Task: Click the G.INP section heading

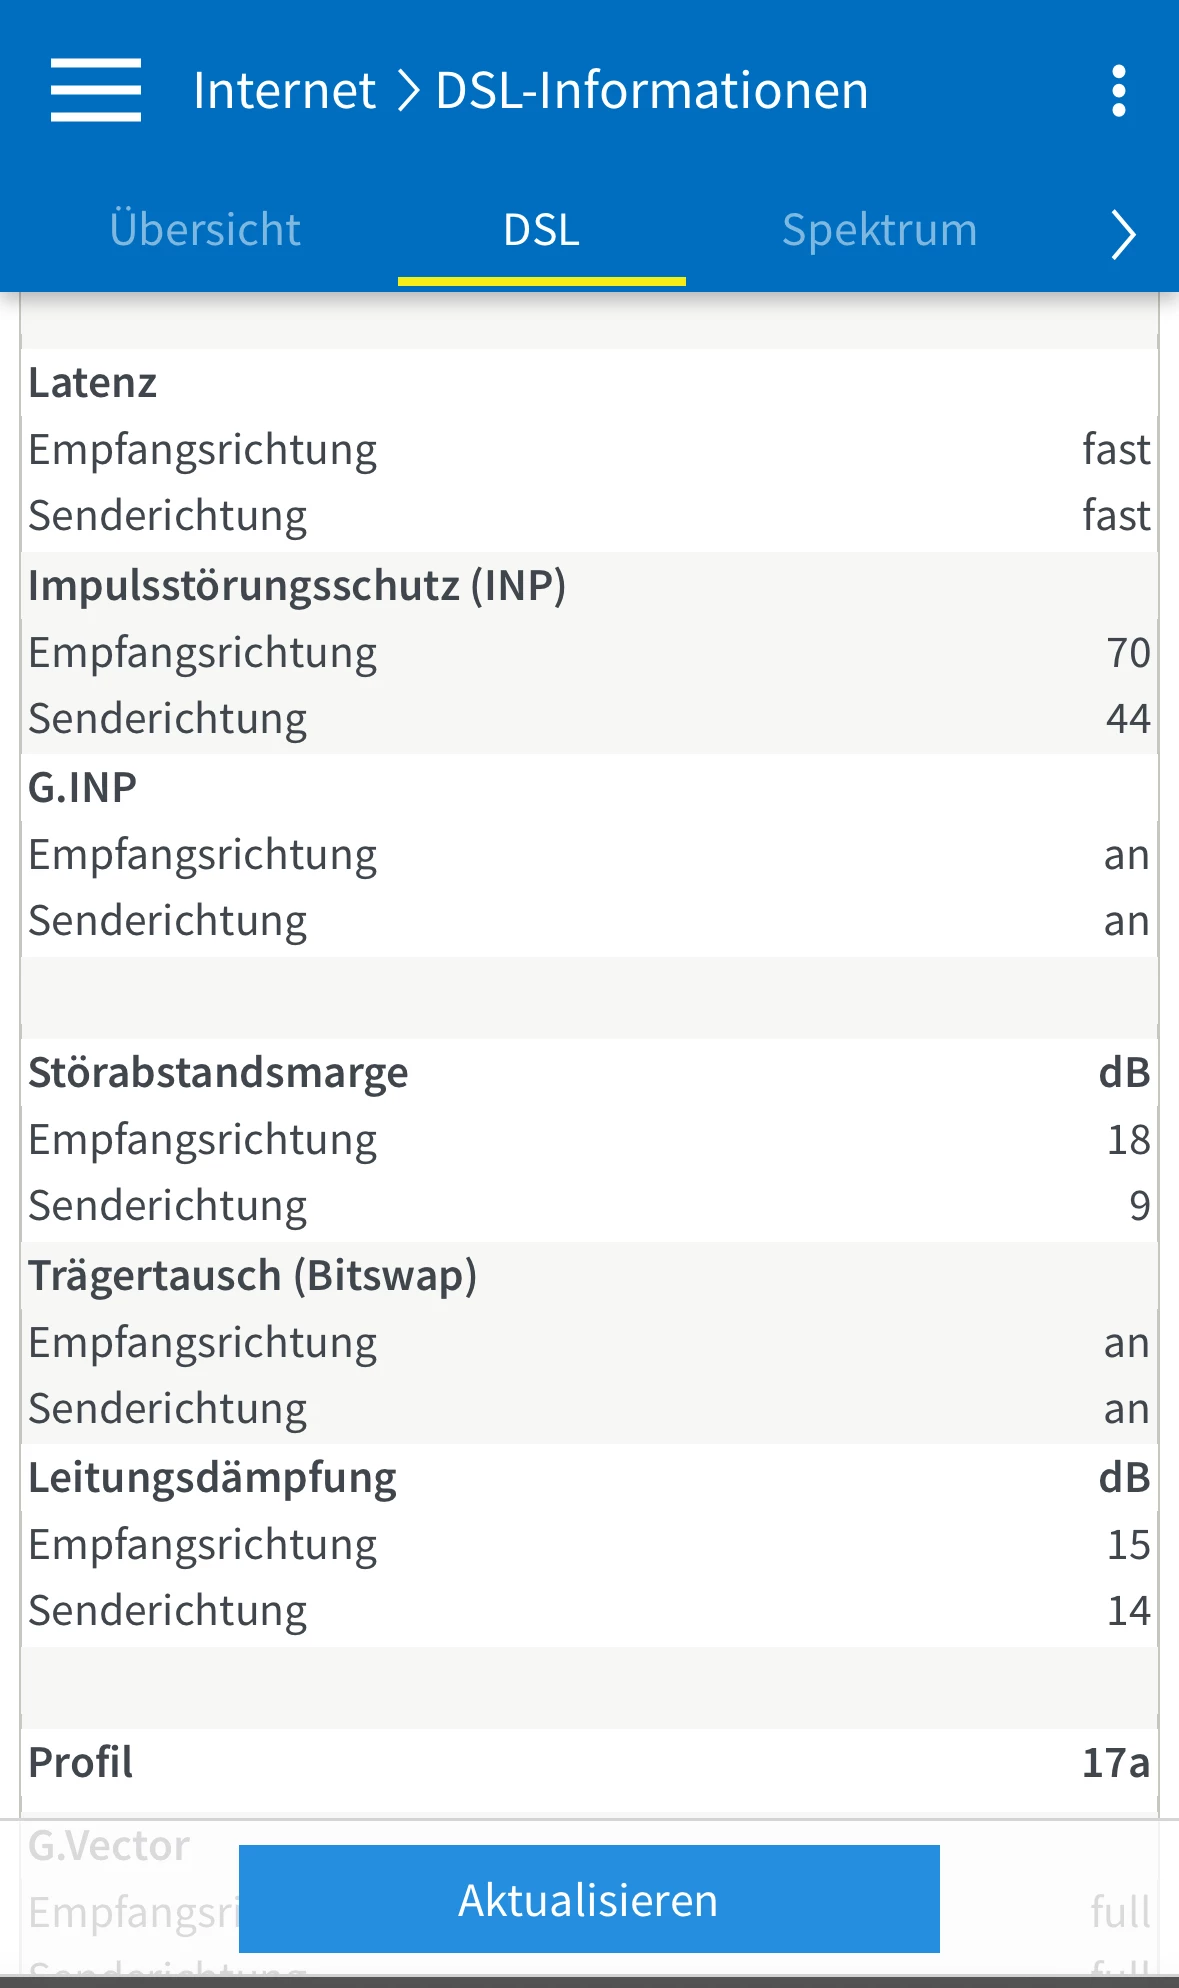Action: 83,788
